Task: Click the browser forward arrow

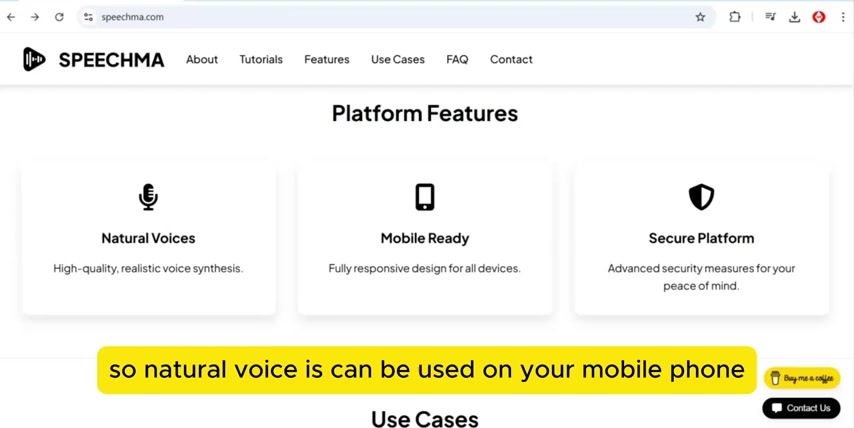Action: 35,17
